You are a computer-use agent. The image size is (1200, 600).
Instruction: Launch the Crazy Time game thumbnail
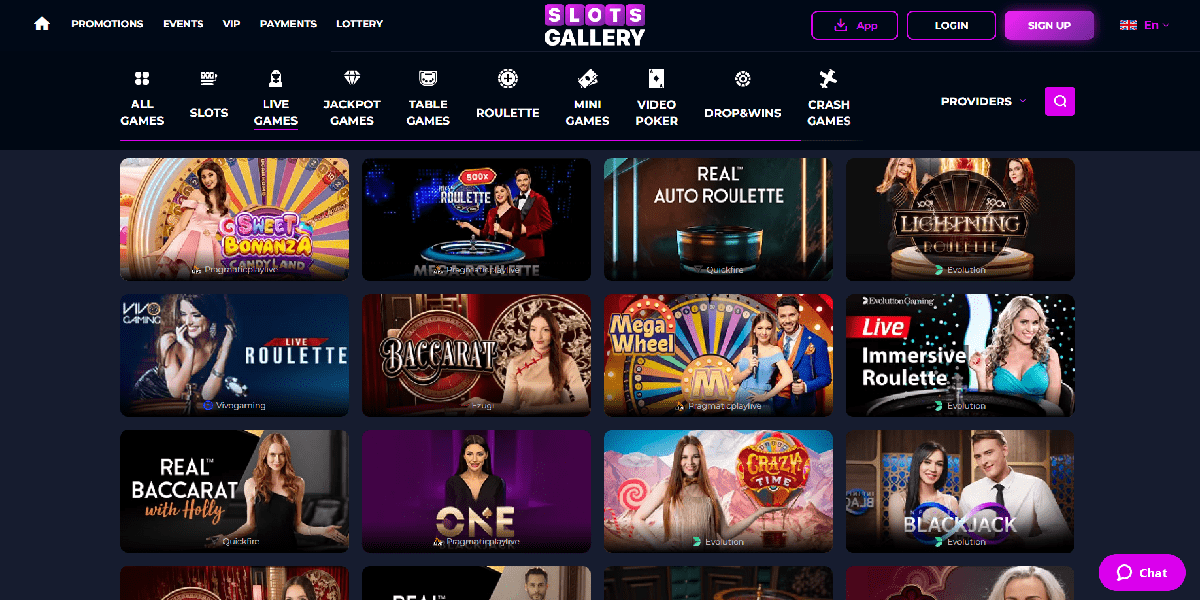(x=718, y=491)
